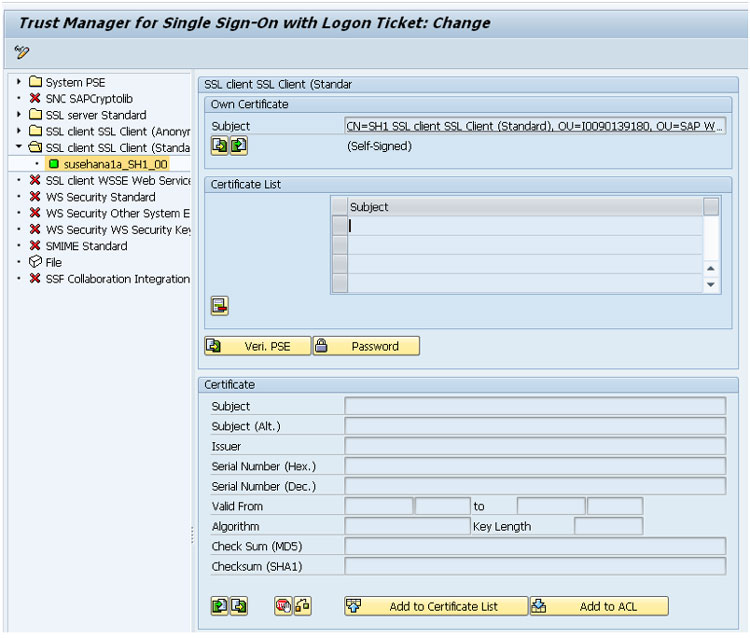Click the Add to Certificate List button
Screen dimensions: 750x638
pyautogui.click(x=436, y=606)
